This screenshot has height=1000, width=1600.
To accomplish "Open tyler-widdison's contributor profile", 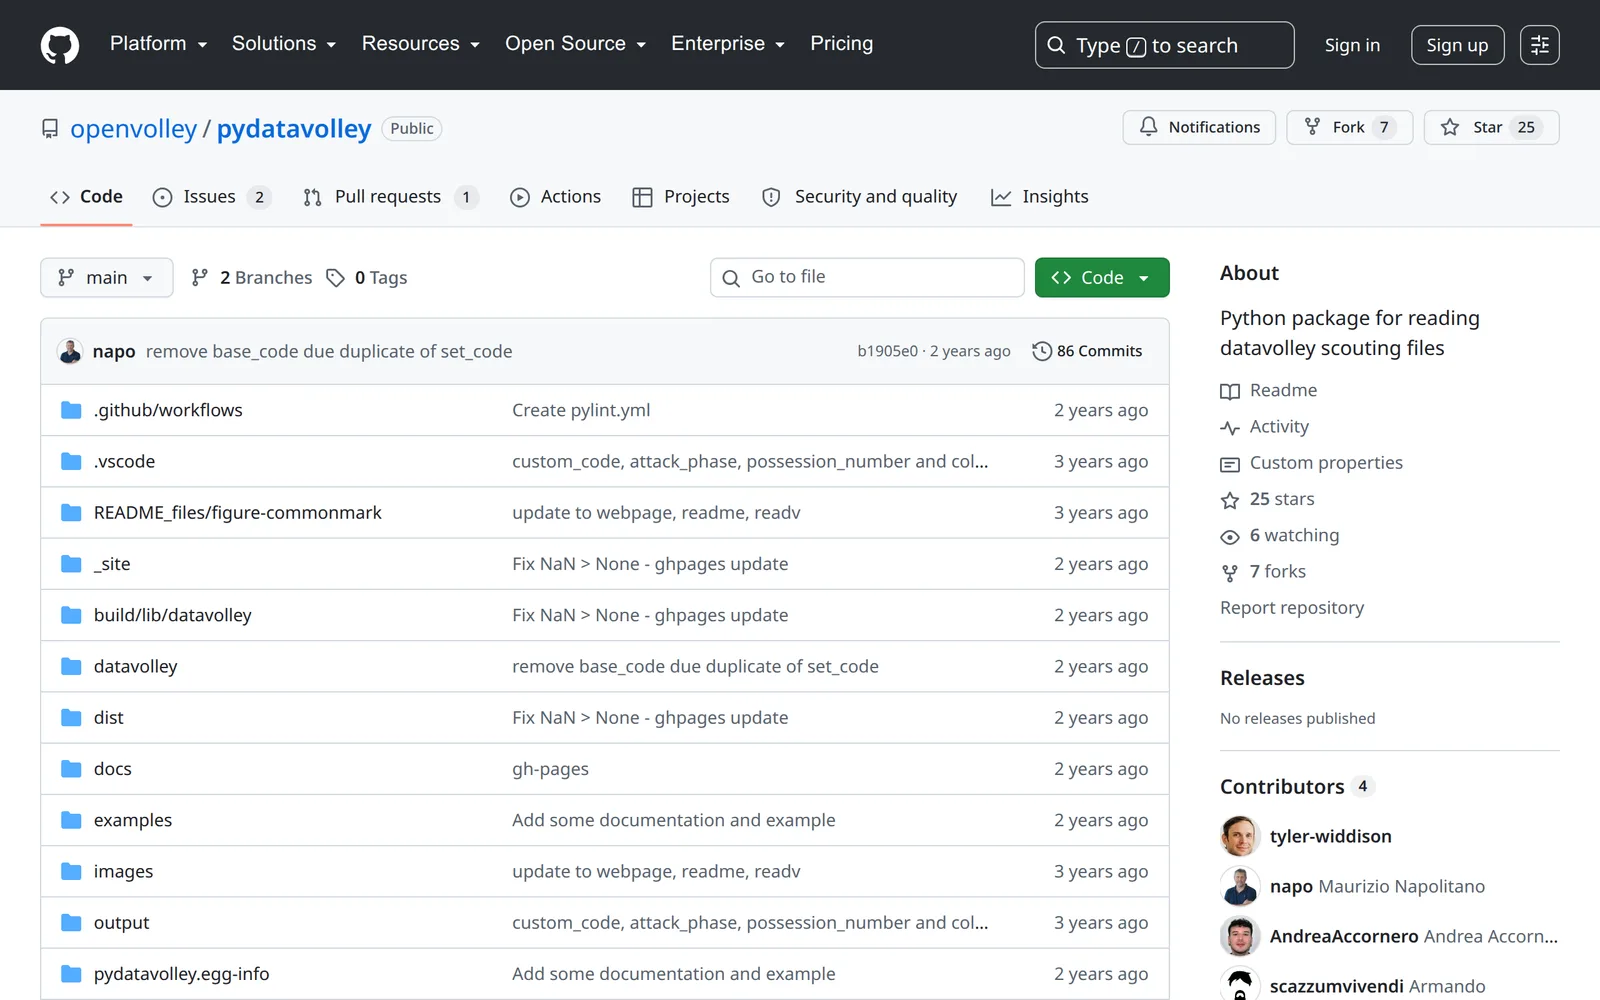I will coord(1331,836).
